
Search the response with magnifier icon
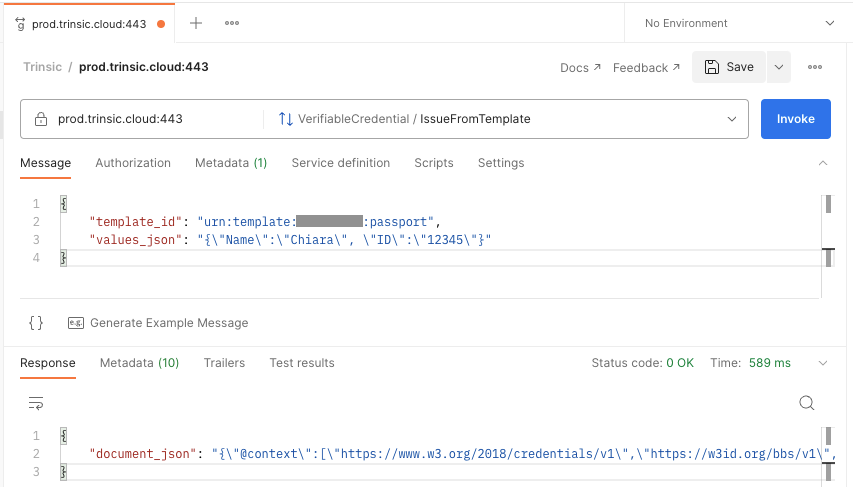(x=806, y=403)
